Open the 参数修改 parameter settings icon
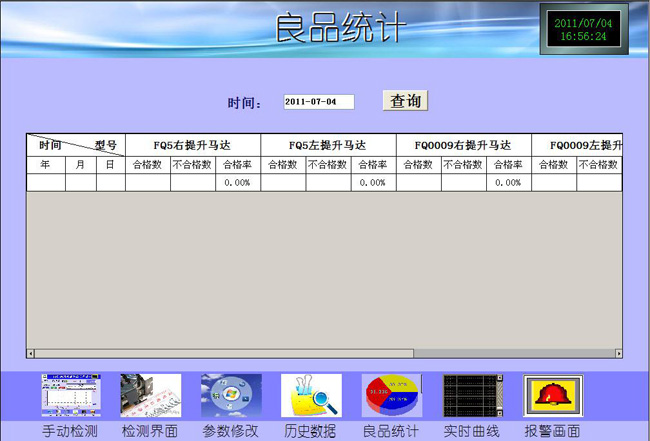This screenshot has height=441, width=650. [x=231, y=395]
